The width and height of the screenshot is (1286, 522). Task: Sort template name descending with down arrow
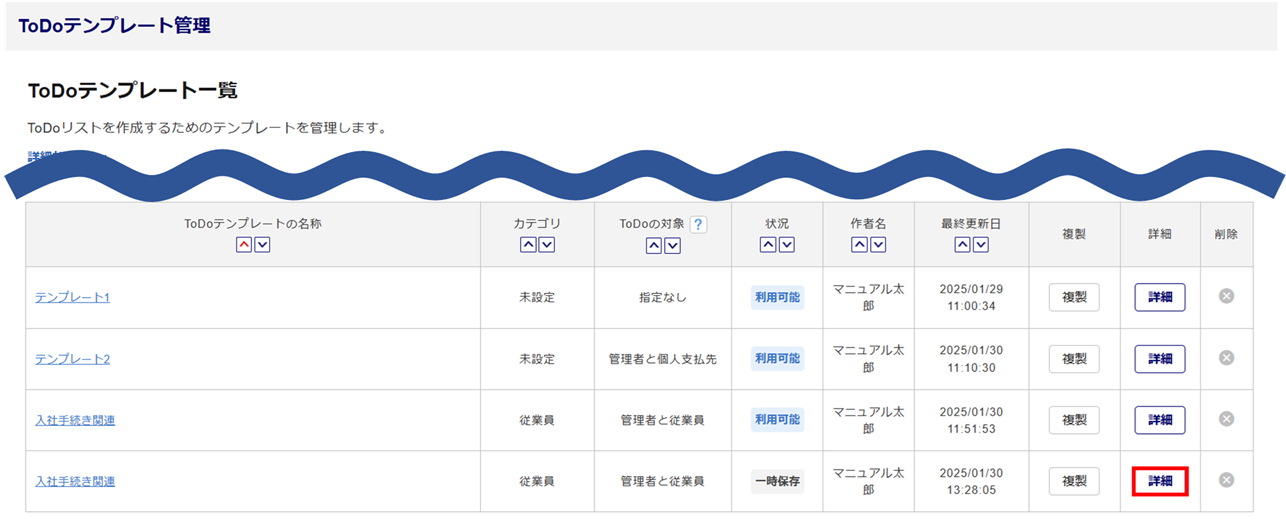click(262, 245)
